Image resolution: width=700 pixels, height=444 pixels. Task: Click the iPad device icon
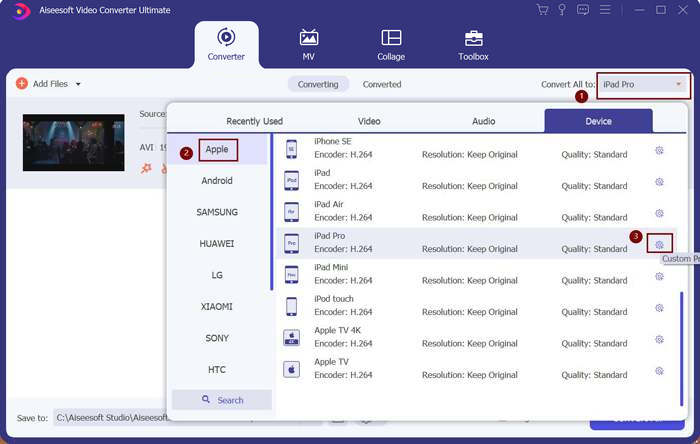pos(291,180)
